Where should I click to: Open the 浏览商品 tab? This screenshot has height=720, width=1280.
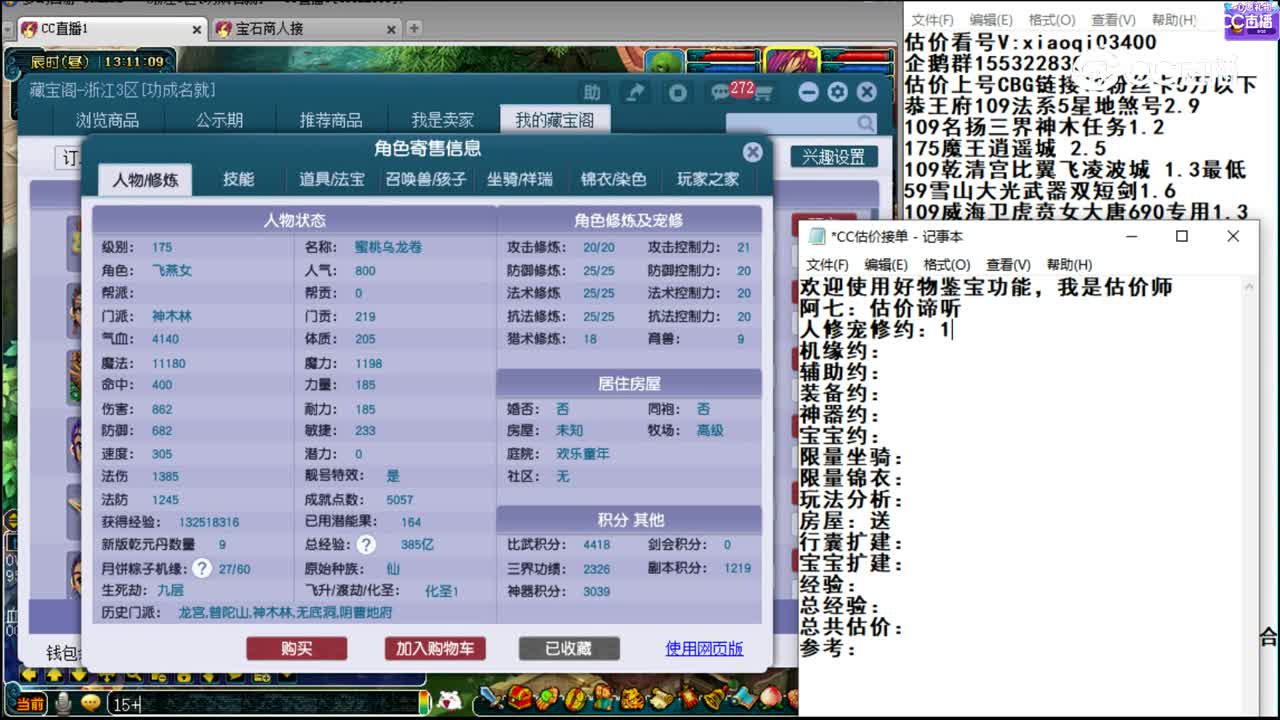pyautogui.click(x=107, y=121)
